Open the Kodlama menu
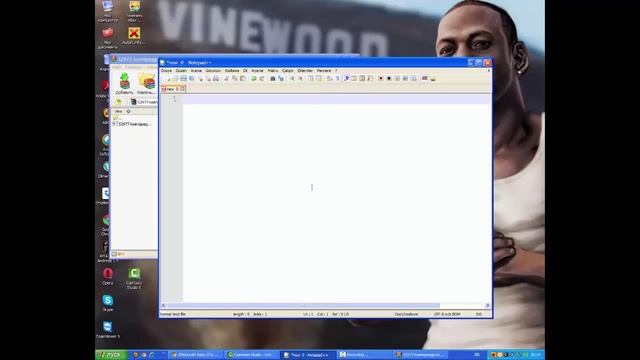Viewport: 640px width, 360px height. coord(232,71)
